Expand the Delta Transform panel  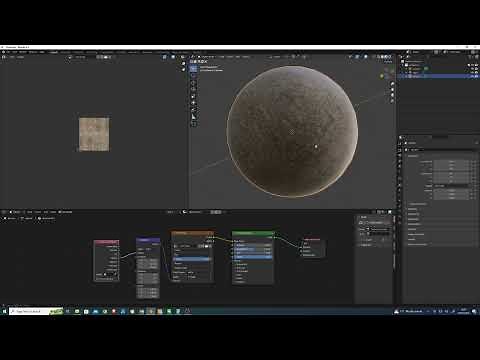[417, 204]
